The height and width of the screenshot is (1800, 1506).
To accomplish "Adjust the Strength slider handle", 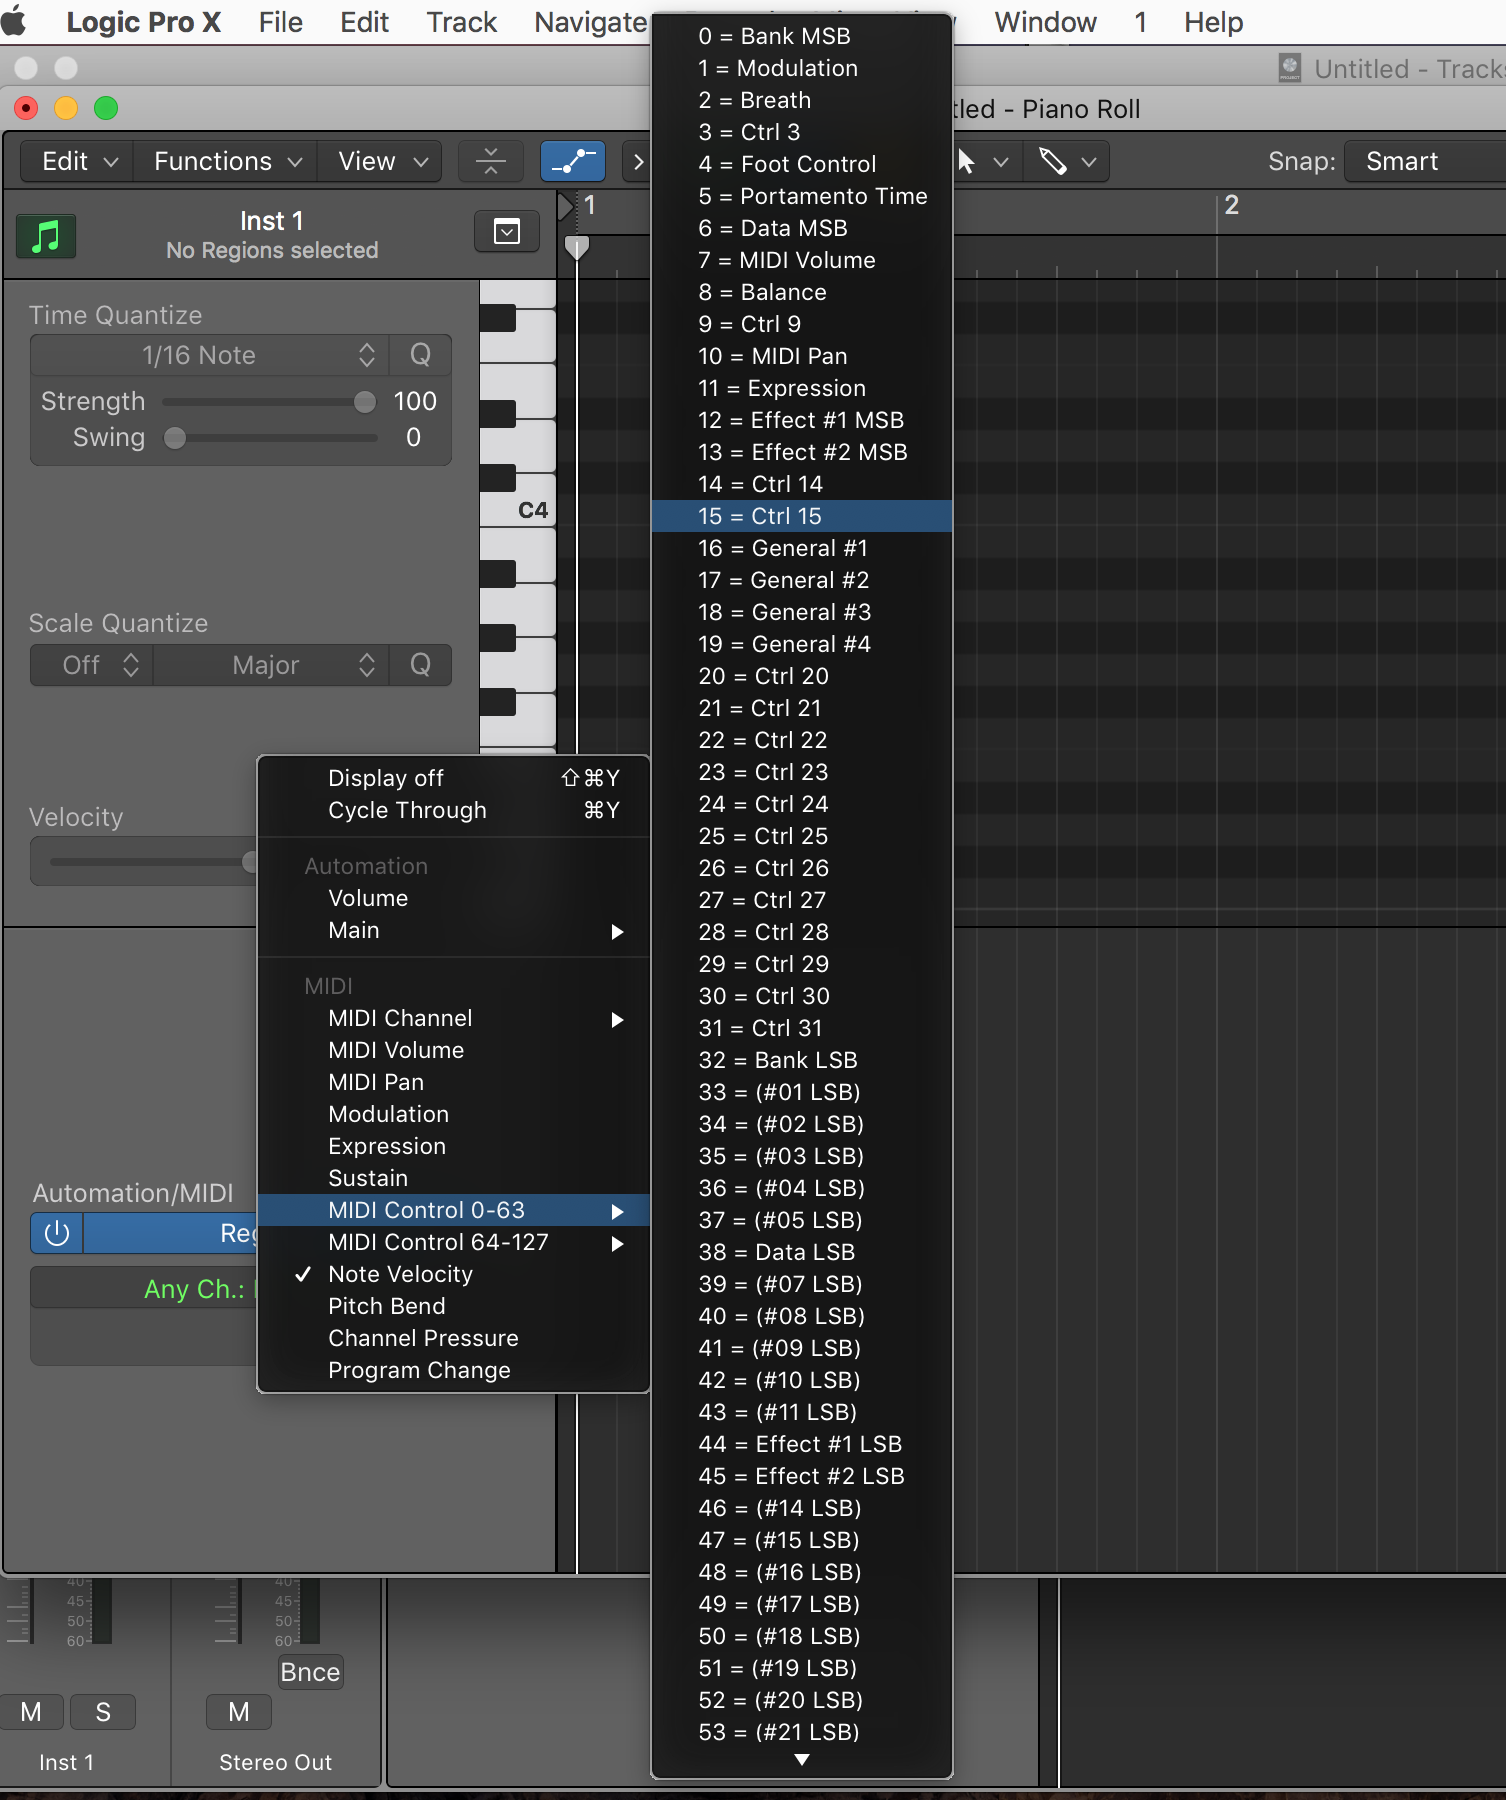I will [x=365, y=402].
